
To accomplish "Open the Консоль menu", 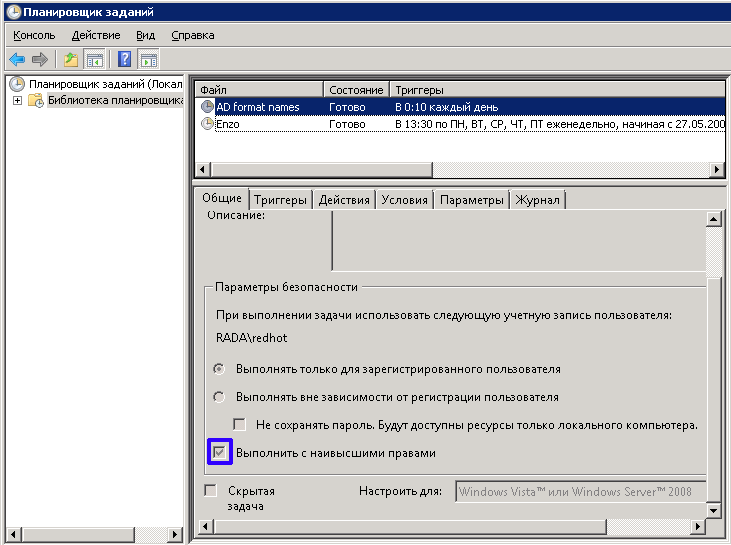I will [x=34, y=35].
